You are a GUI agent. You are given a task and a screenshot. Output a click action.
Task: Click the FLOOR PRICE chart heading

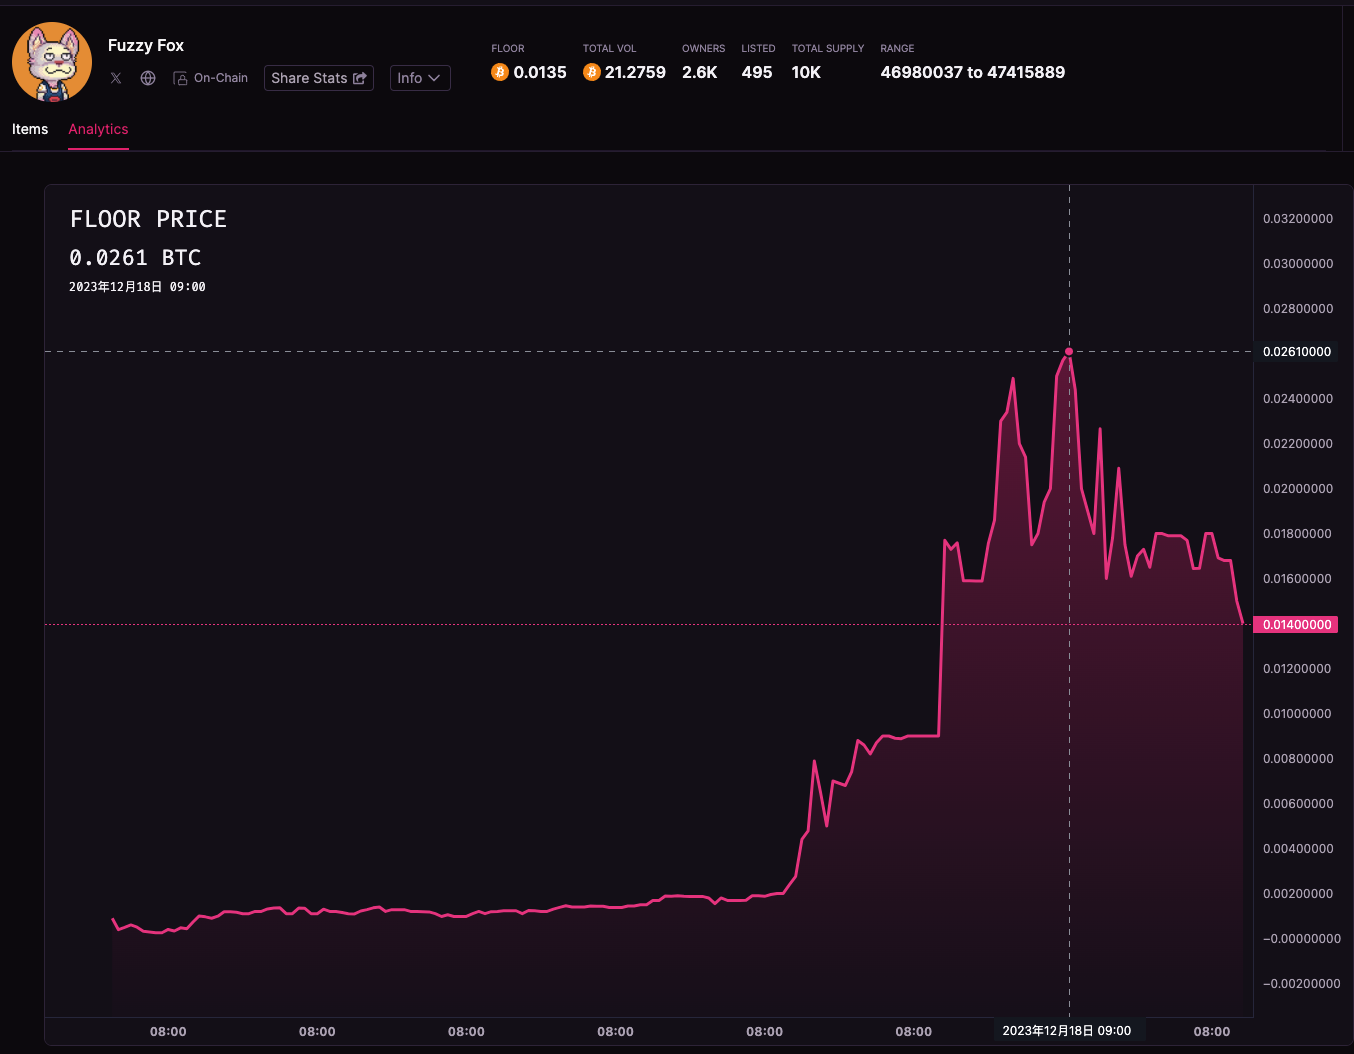148,219
